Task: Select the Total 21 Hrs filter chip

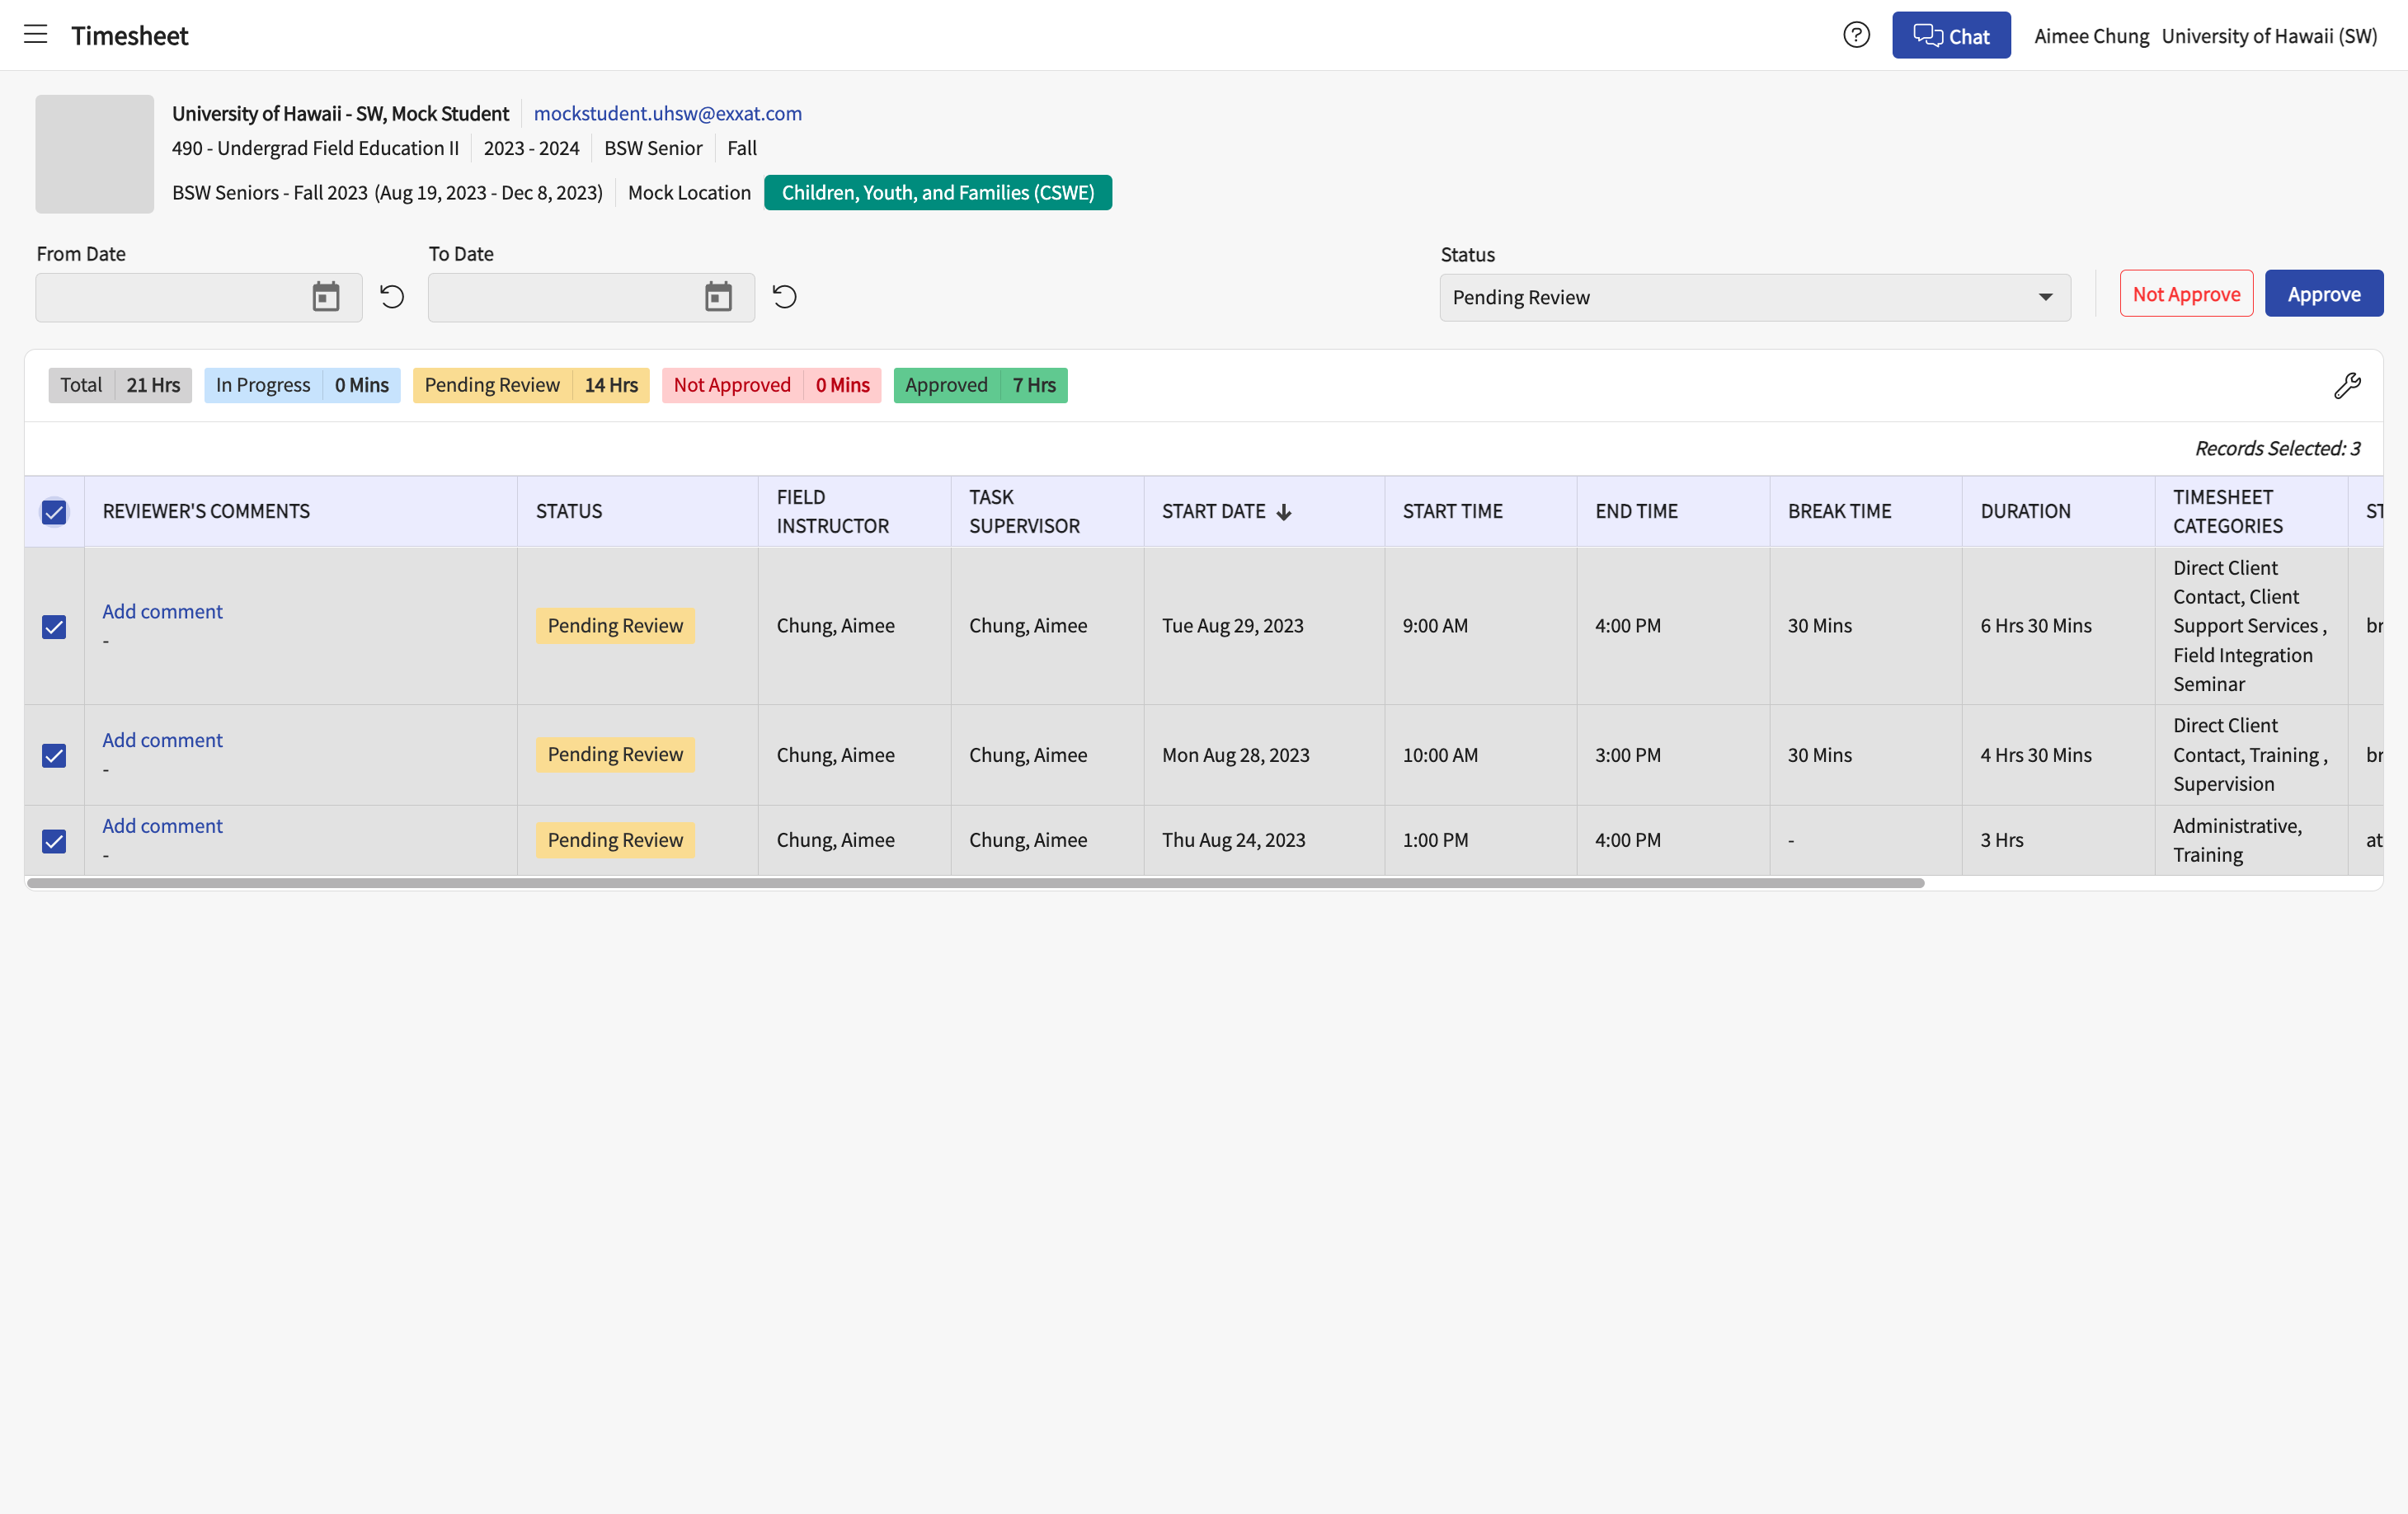Action: 120,385
